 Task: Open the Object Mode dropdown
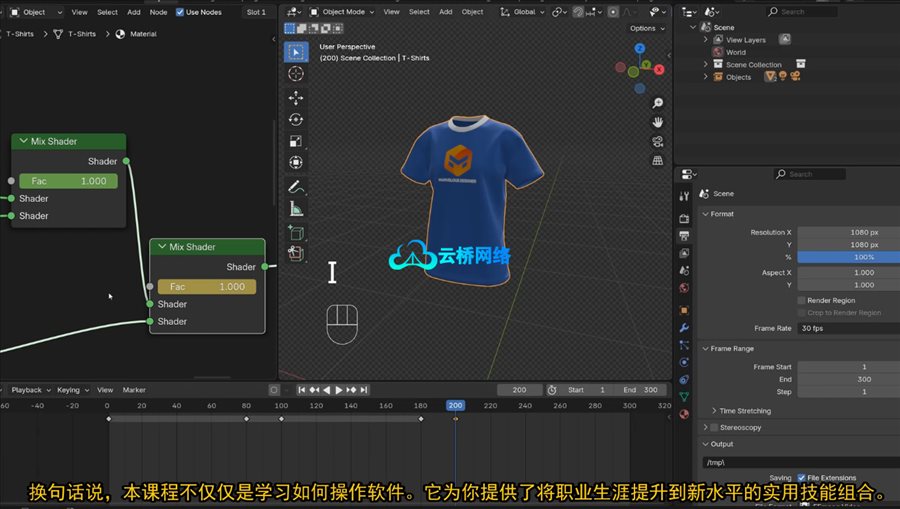click(342, 12)
